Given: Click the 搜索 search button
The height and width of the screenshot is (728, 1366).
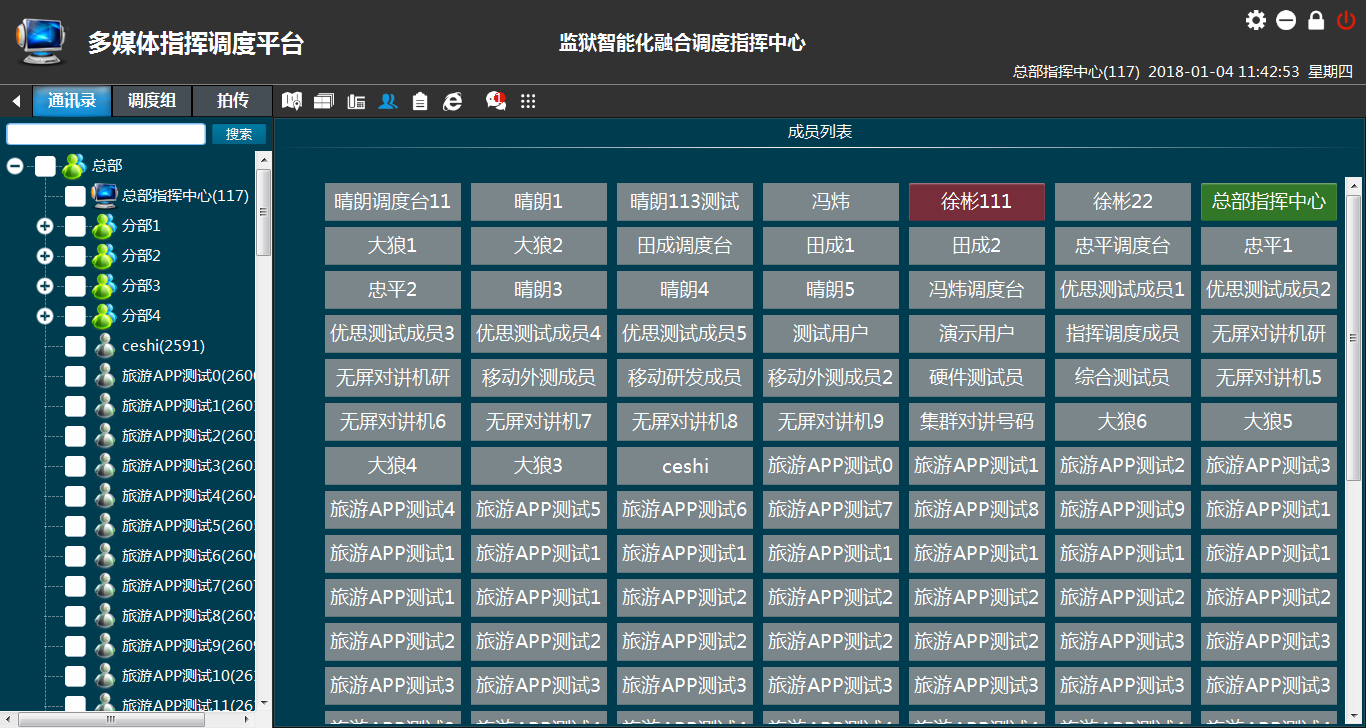Looking at the screenshot, I should click(x=239, y=134).
